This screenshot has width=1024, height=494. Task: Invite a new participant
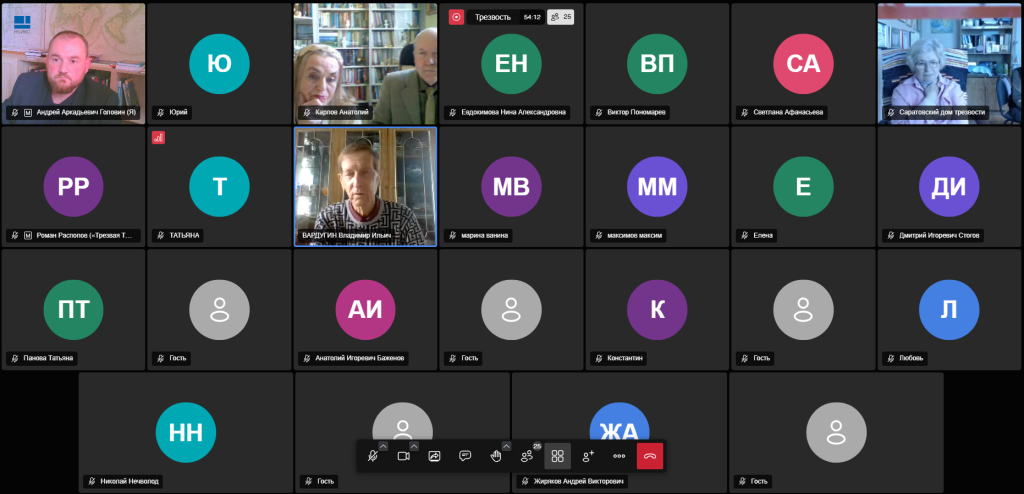(588, 456)
